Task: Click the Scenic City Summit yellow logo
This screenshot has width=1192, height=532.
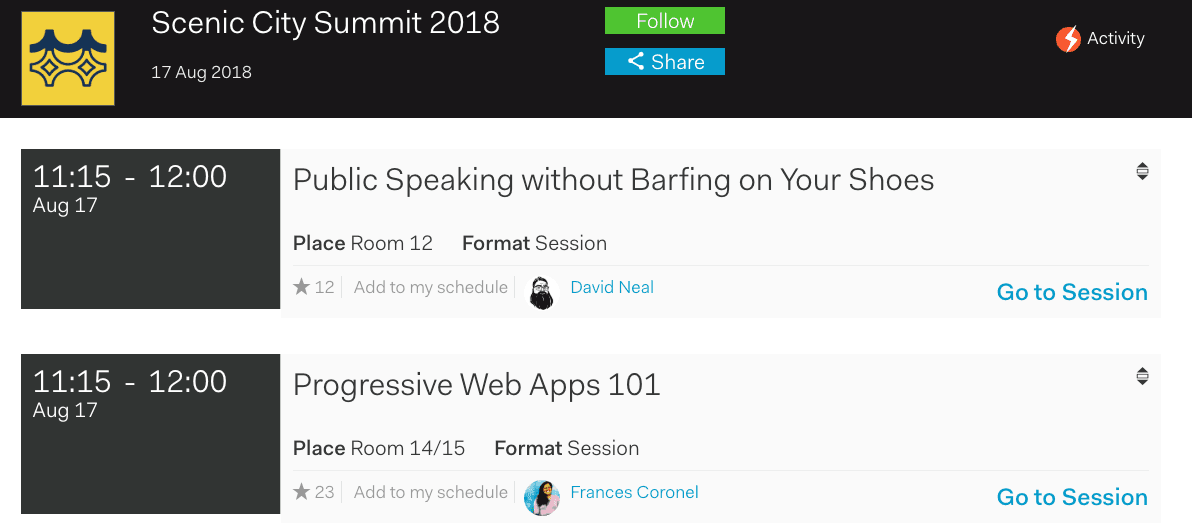Action: (68, 59)
